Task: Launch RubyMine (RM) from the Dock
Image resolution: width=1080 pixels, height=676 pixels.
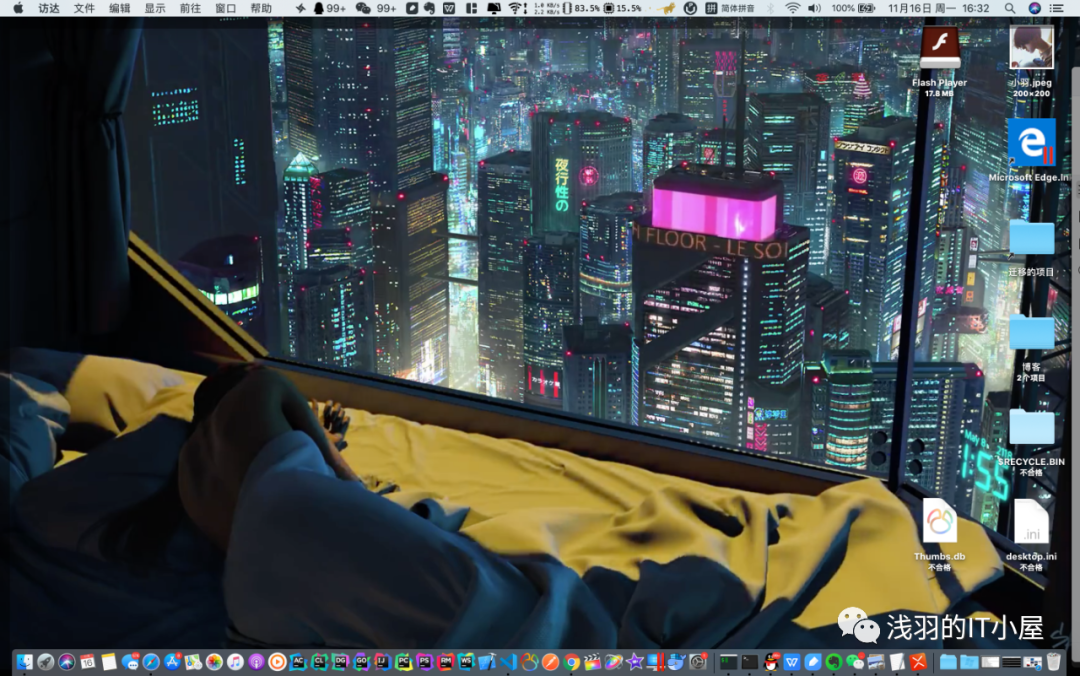Action: click(446, 662)
